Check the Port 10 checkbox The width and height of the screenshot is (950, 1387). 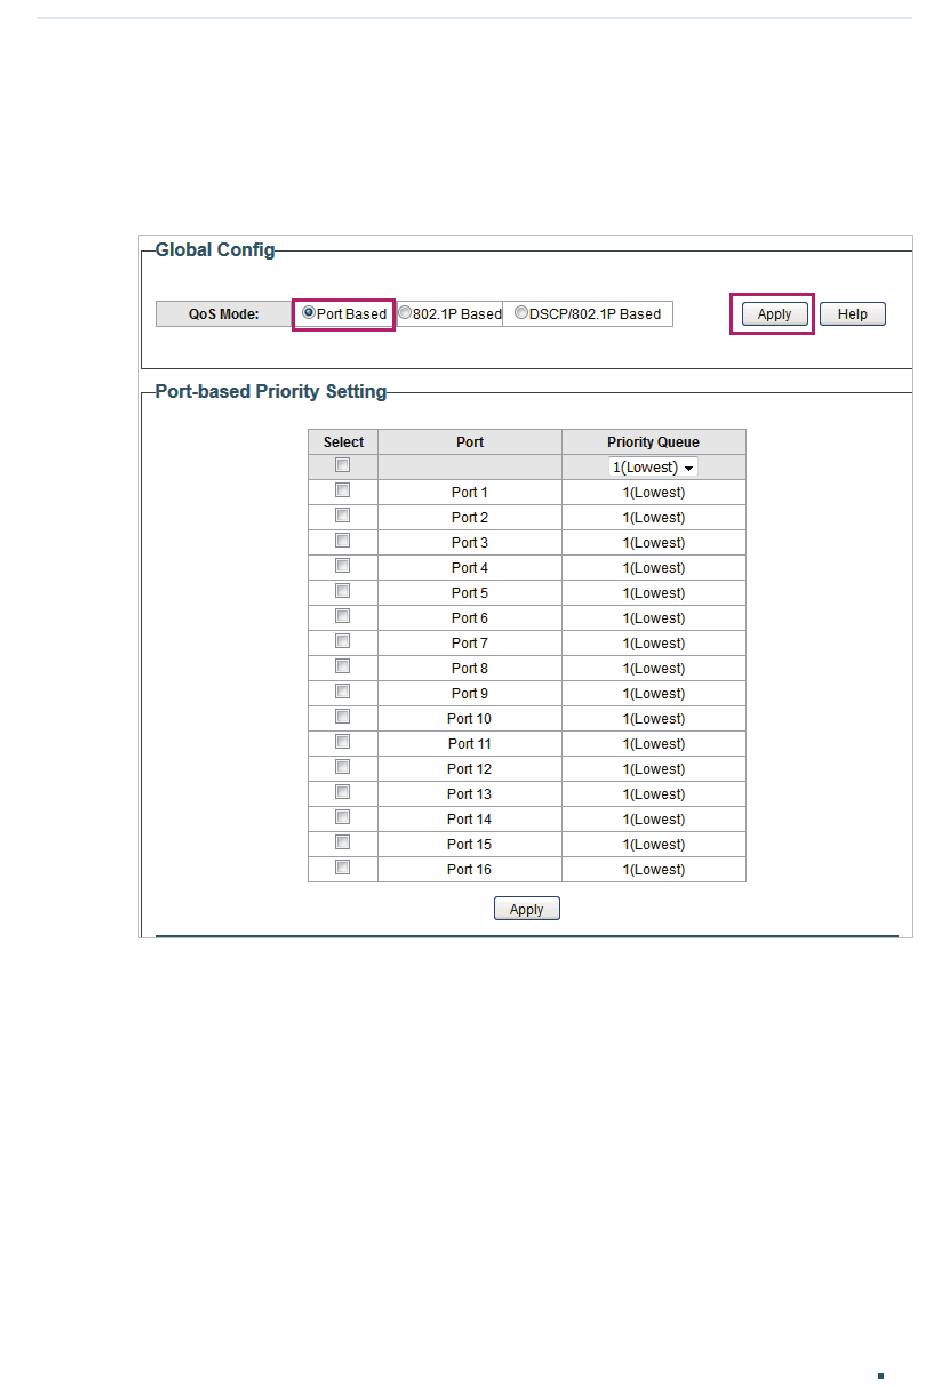342,716
